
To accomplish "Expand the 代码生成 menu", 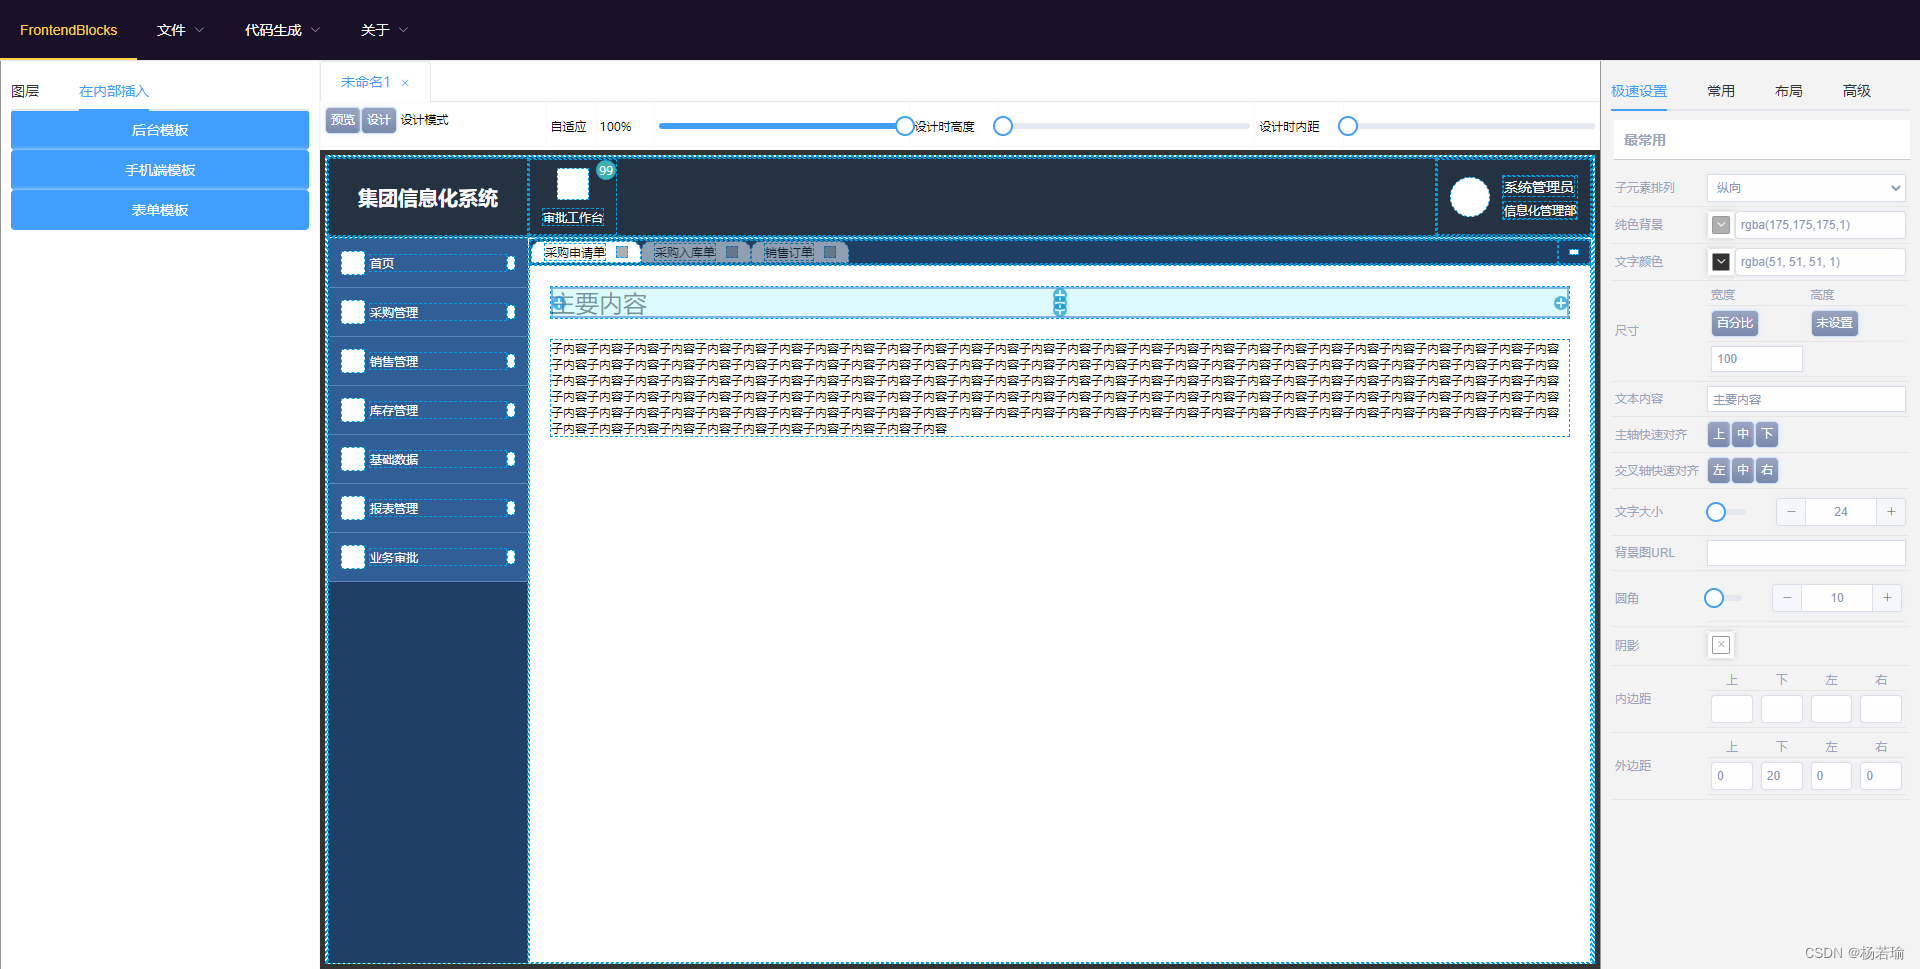I will point(282,30).
